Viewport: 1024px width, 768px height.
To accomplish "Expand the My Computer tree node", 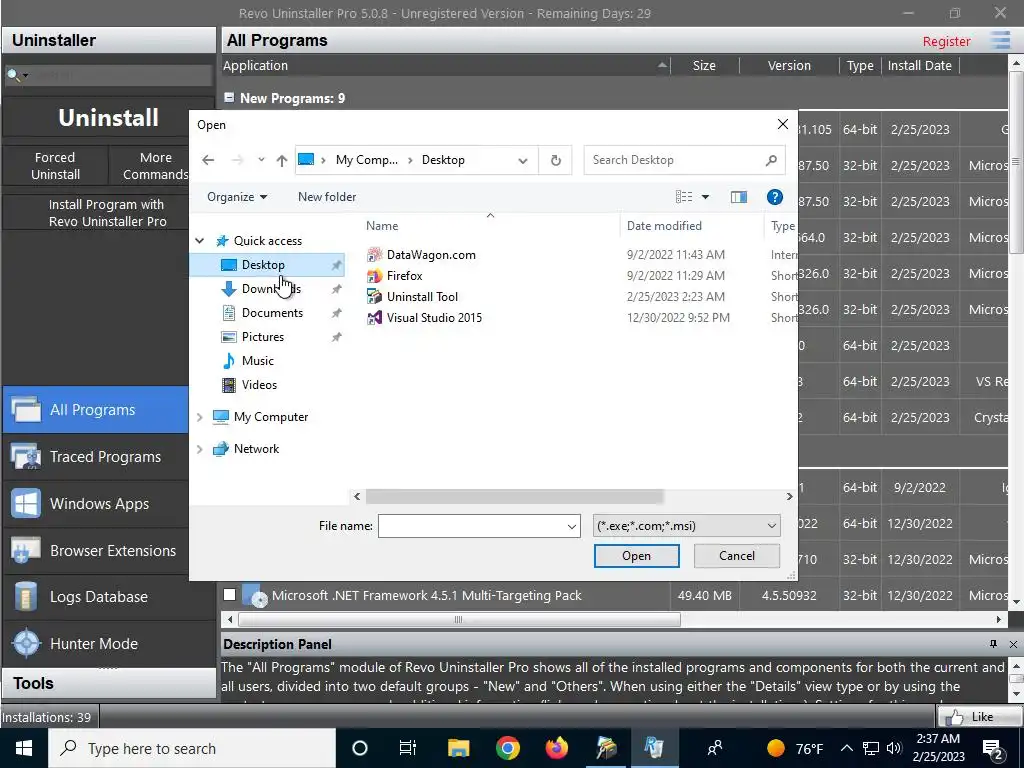I will tap(200, 417).
